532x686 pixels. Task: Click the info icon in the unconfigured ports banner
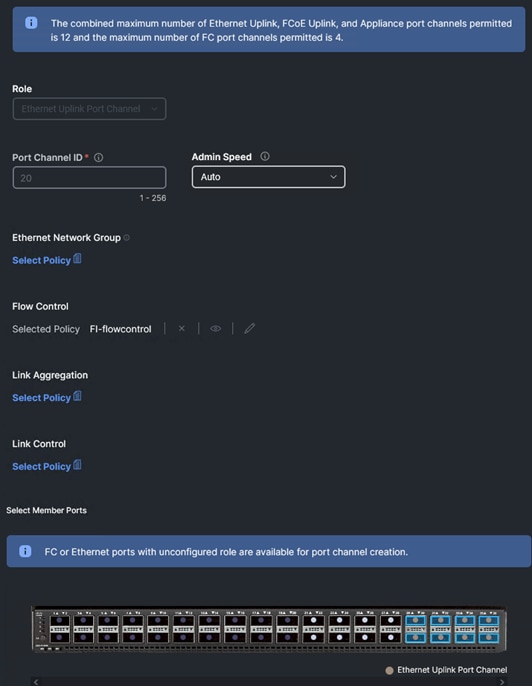[25, 551]
